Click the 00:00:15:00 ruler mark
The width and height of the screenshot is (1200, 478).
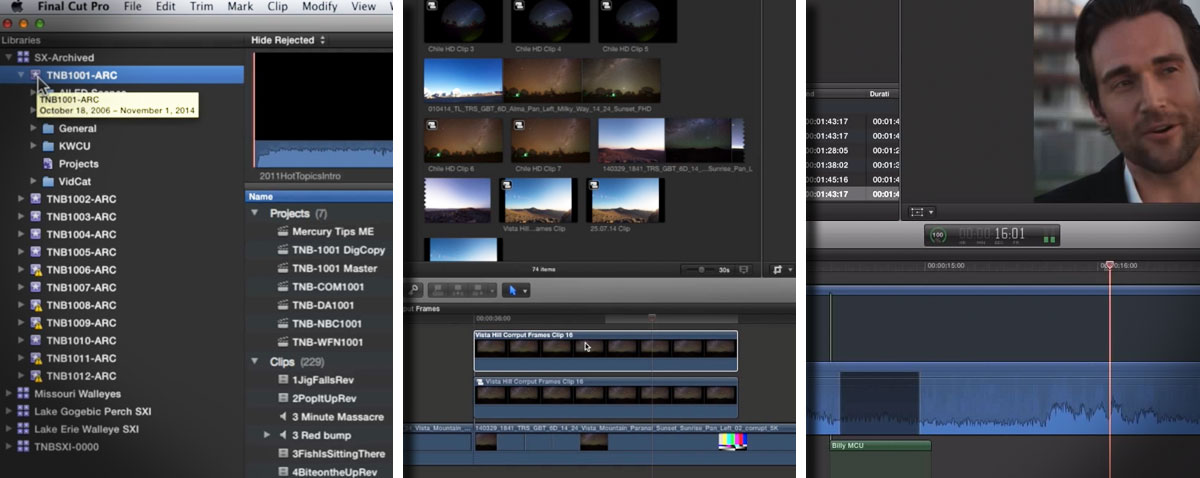coord(945,266)
